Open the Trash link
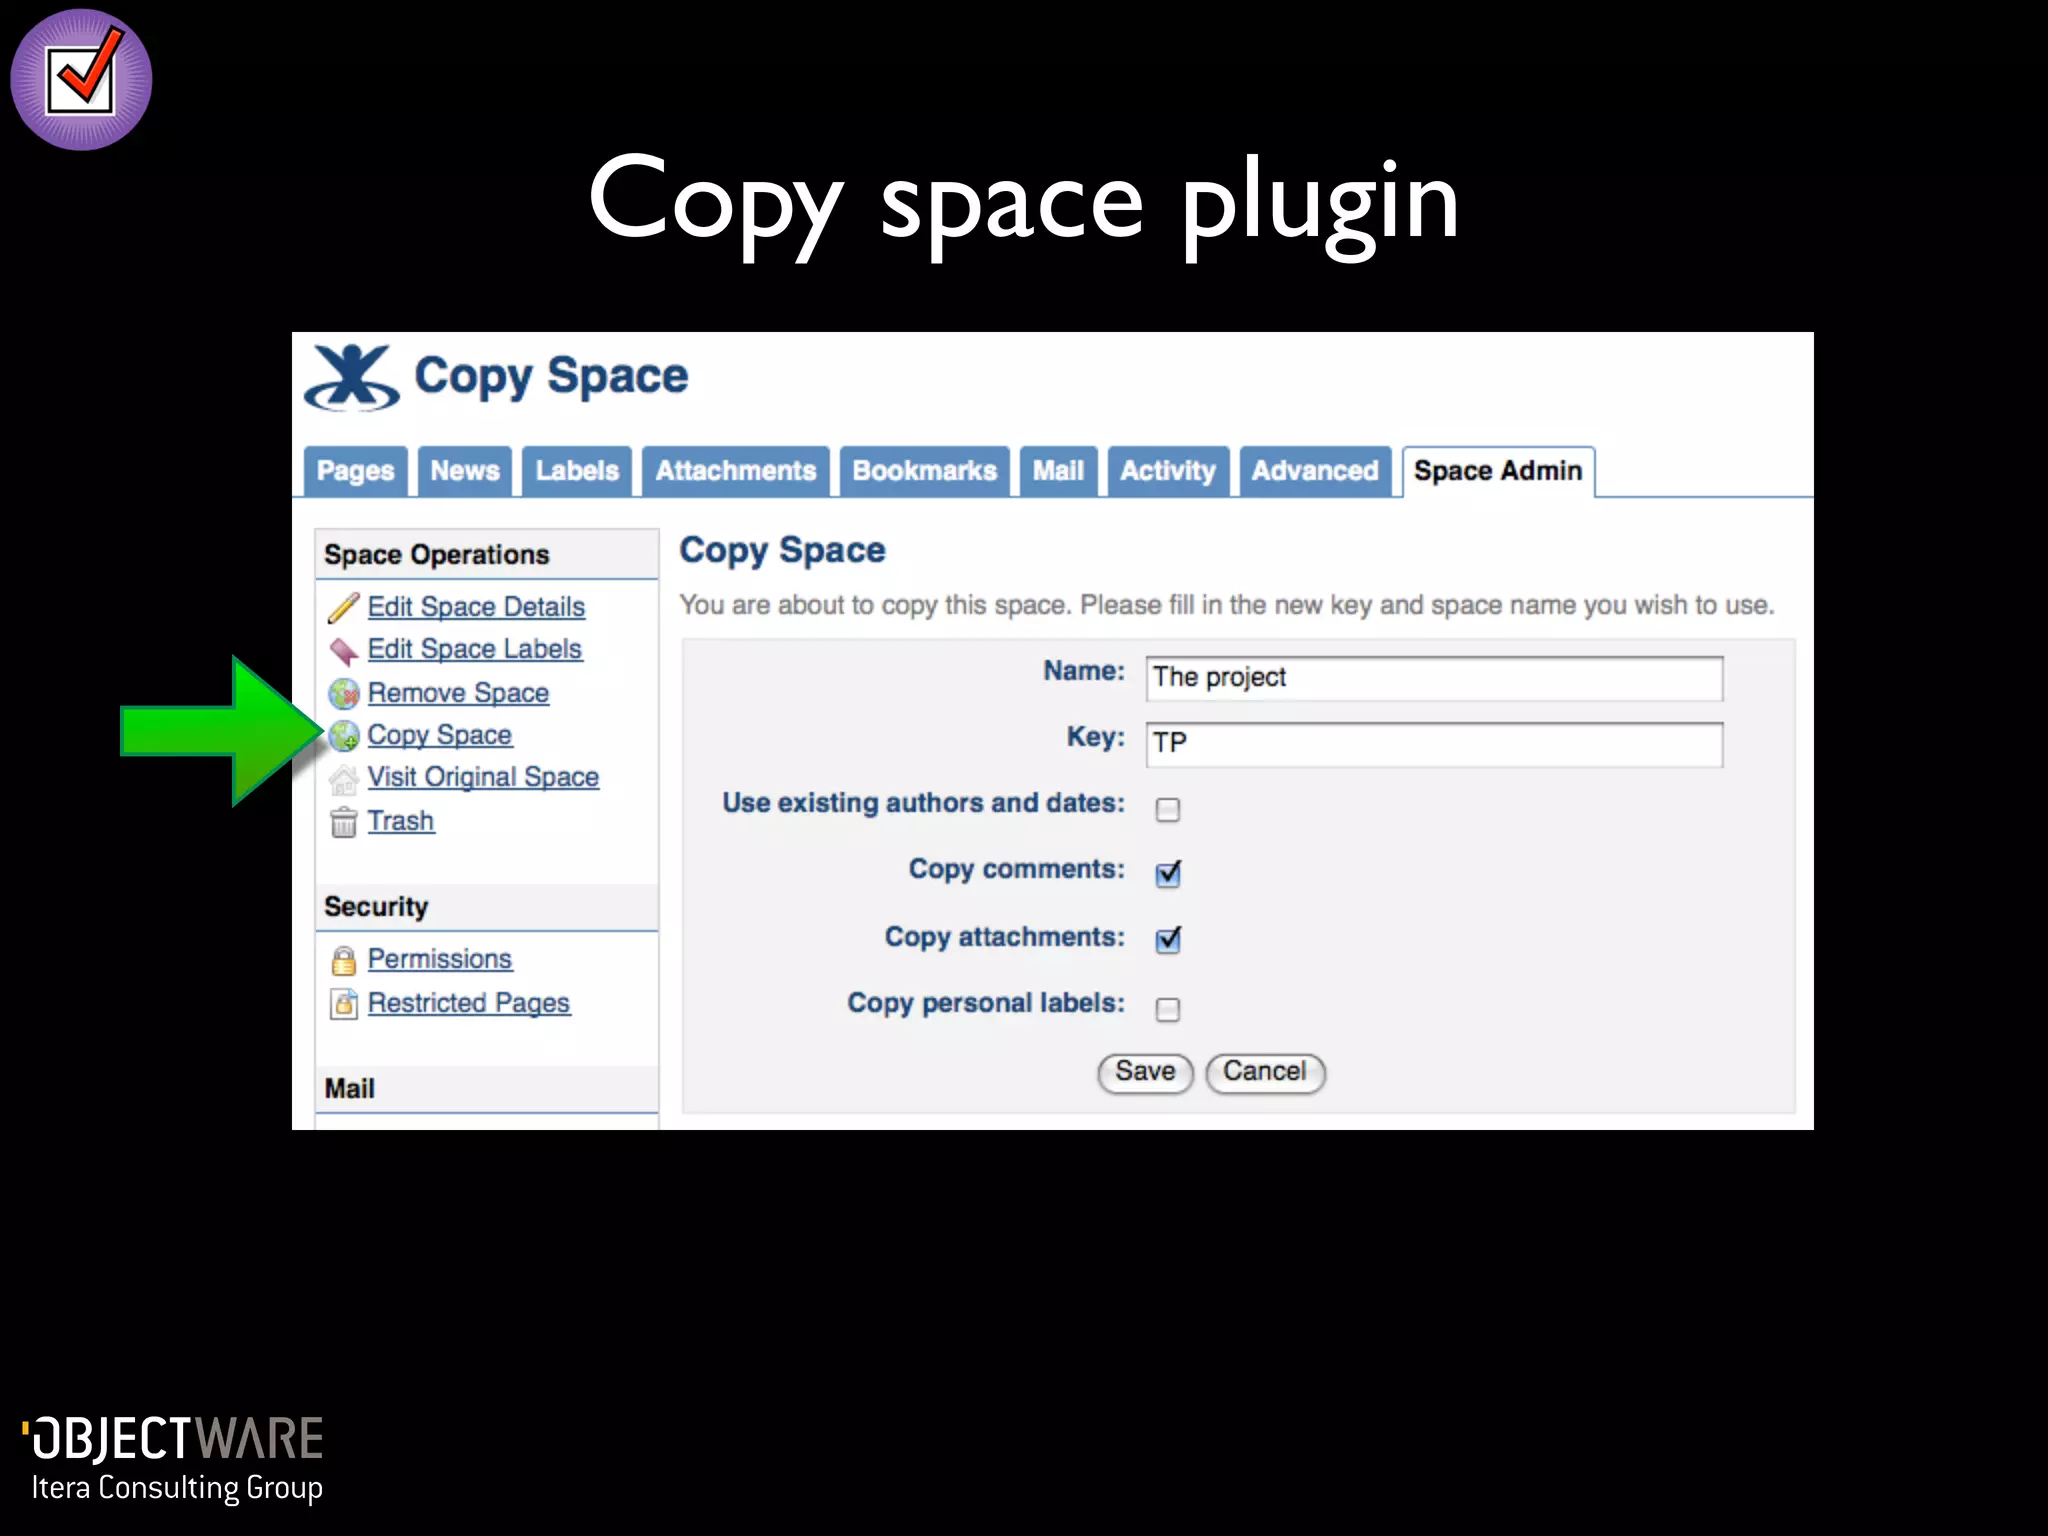 tap(400, 821)
